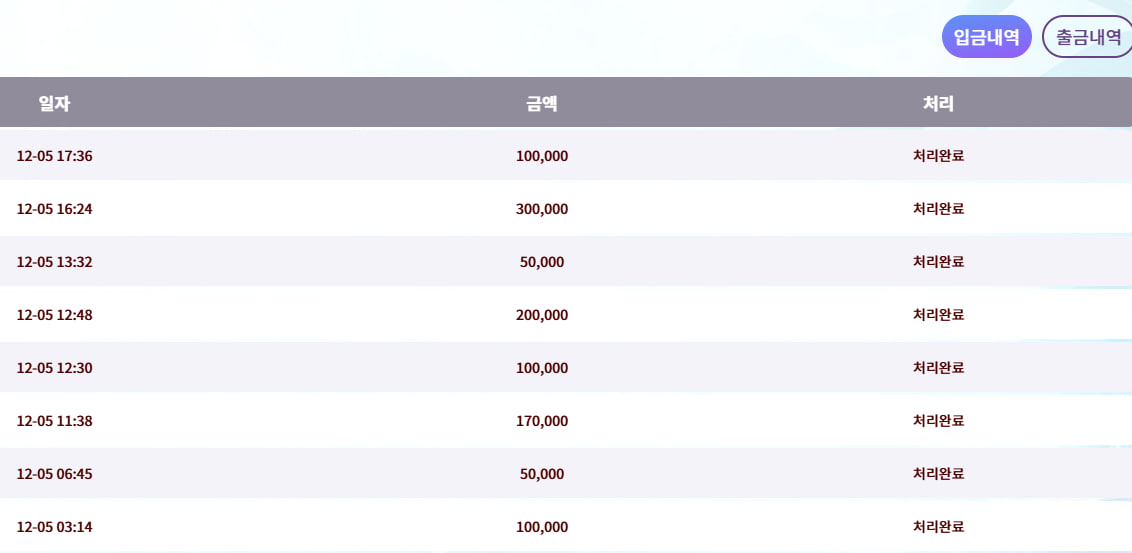Select the 12-05 12:48 date entry
This screenshot has width=1132, height=553.
coord(55,315)
